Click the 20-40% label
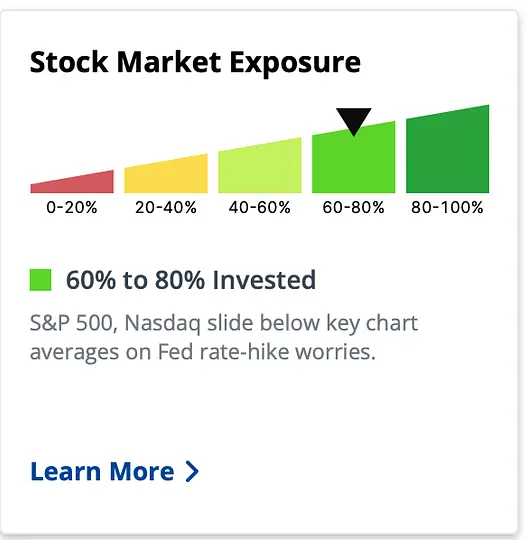The image size is (527, 540). tap(166, 207)
